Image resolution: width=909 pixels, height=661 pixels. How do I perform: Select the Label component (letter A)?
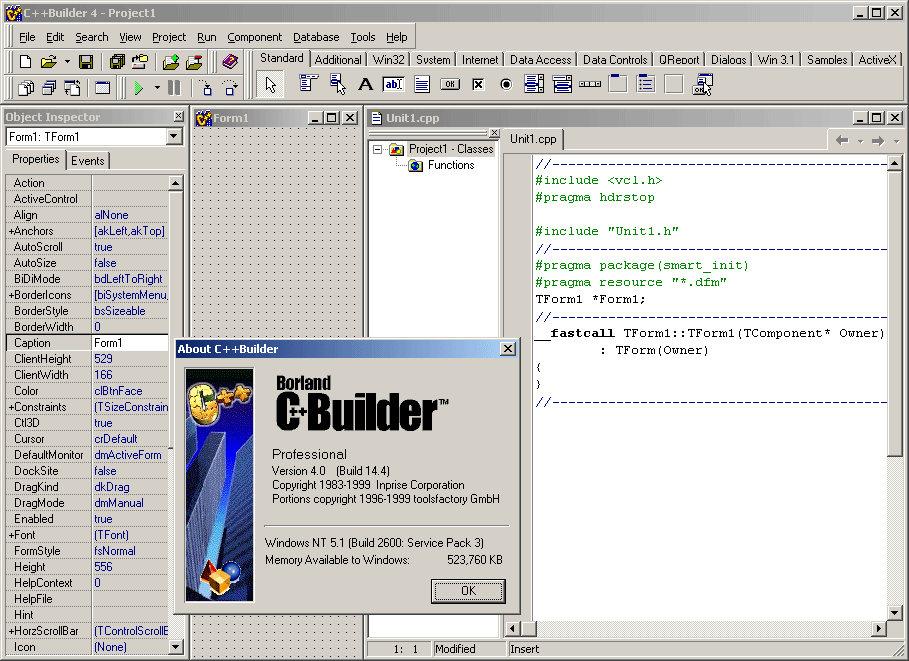pyautogui.click(x=365, y=84)
